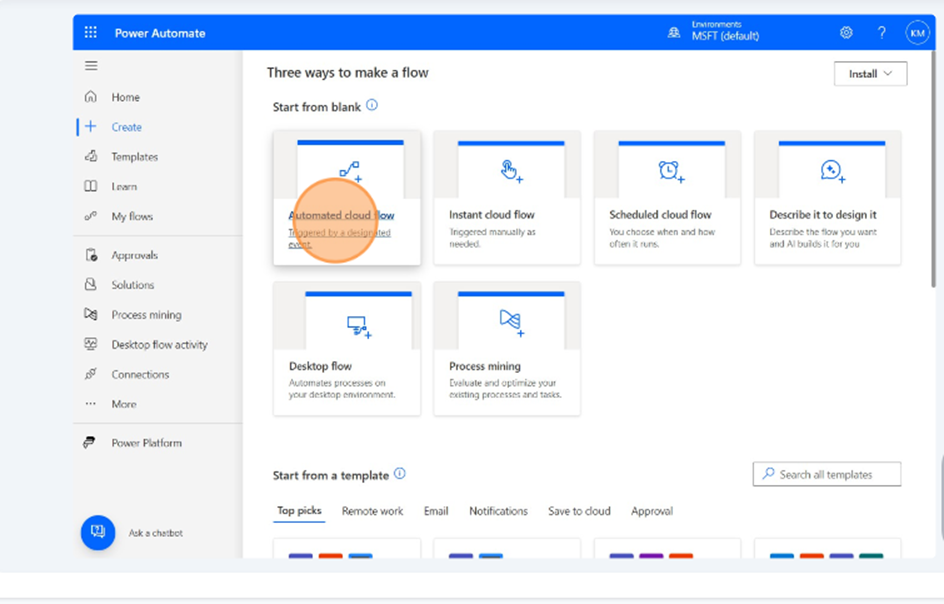Viewport: 944px width, 604px height.
Task: Click the Connections plug icon
Action: (x=90, y=374)
